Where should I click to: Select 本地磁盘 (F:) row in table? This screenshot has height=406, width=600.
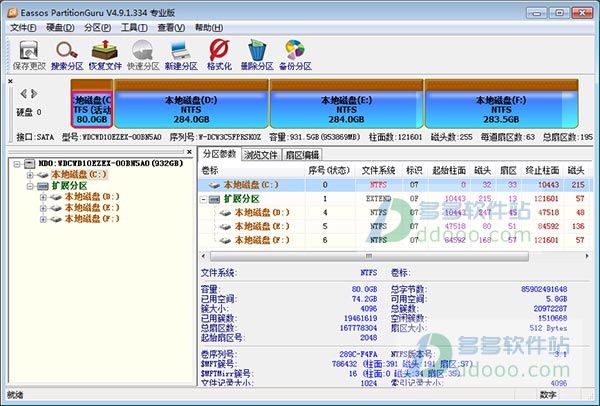coord(396,240)
